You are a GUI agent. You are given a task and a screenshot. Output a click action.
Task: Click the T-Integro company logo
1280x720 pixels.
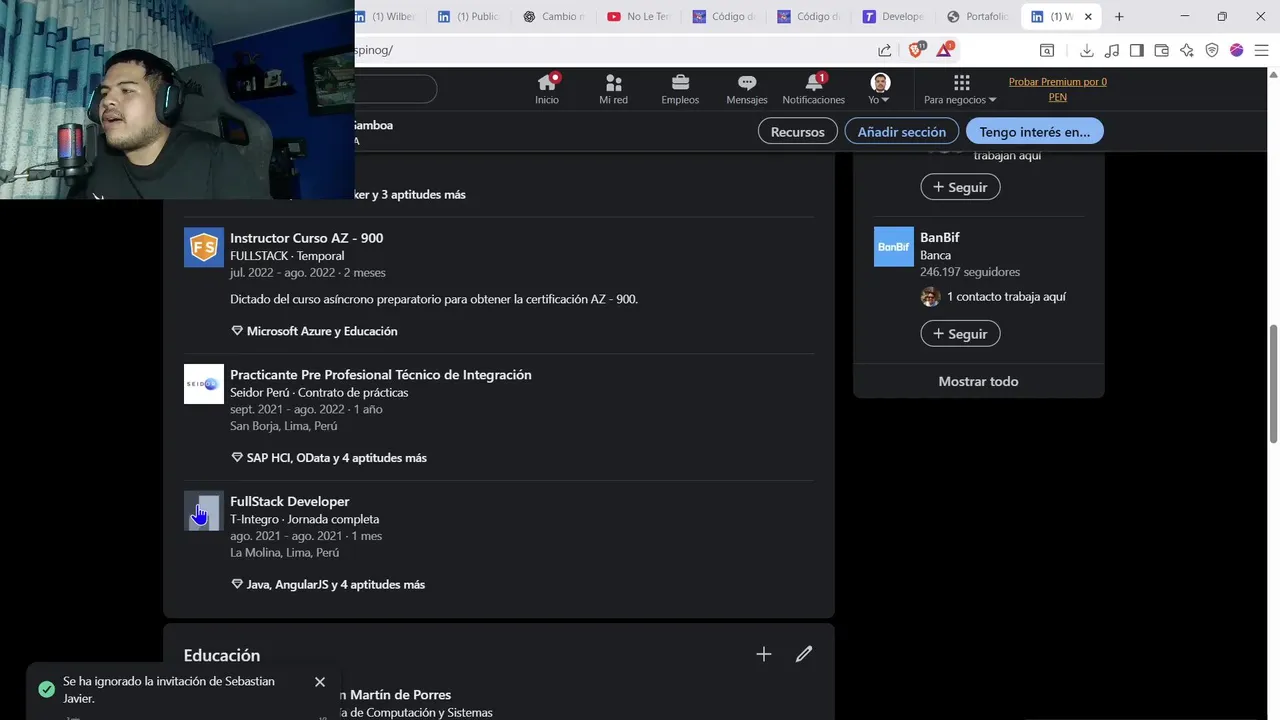(x=204, y=511)
